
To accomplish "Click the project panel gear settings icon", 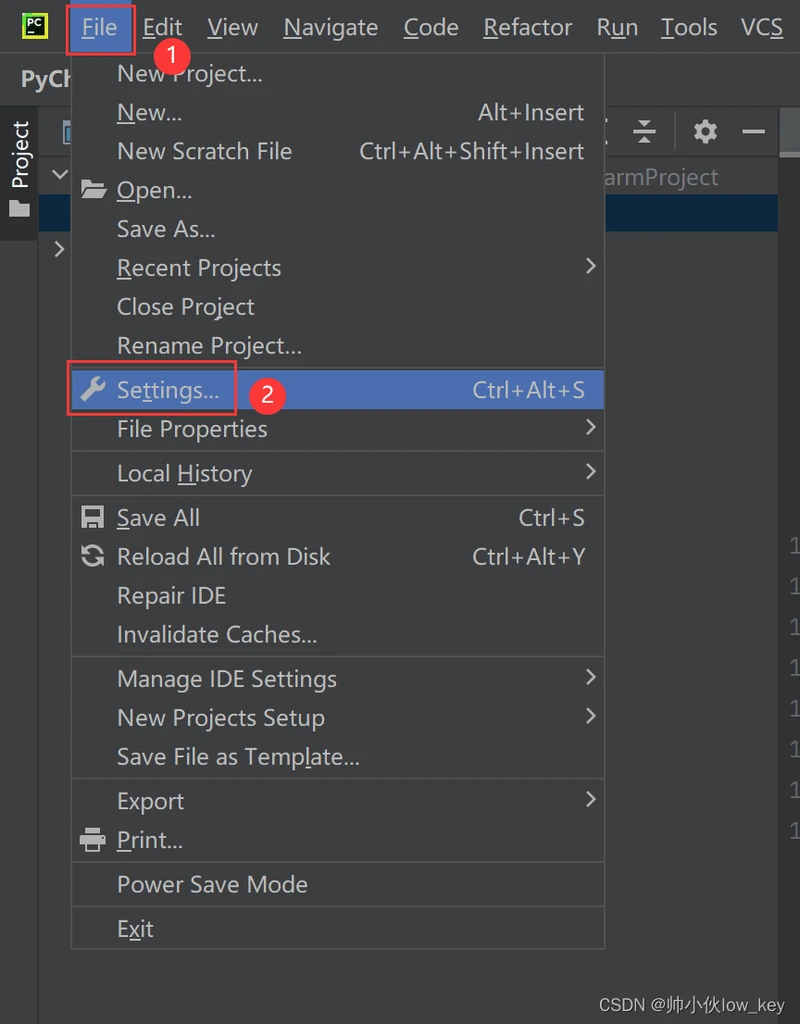I will pos(705,132).
